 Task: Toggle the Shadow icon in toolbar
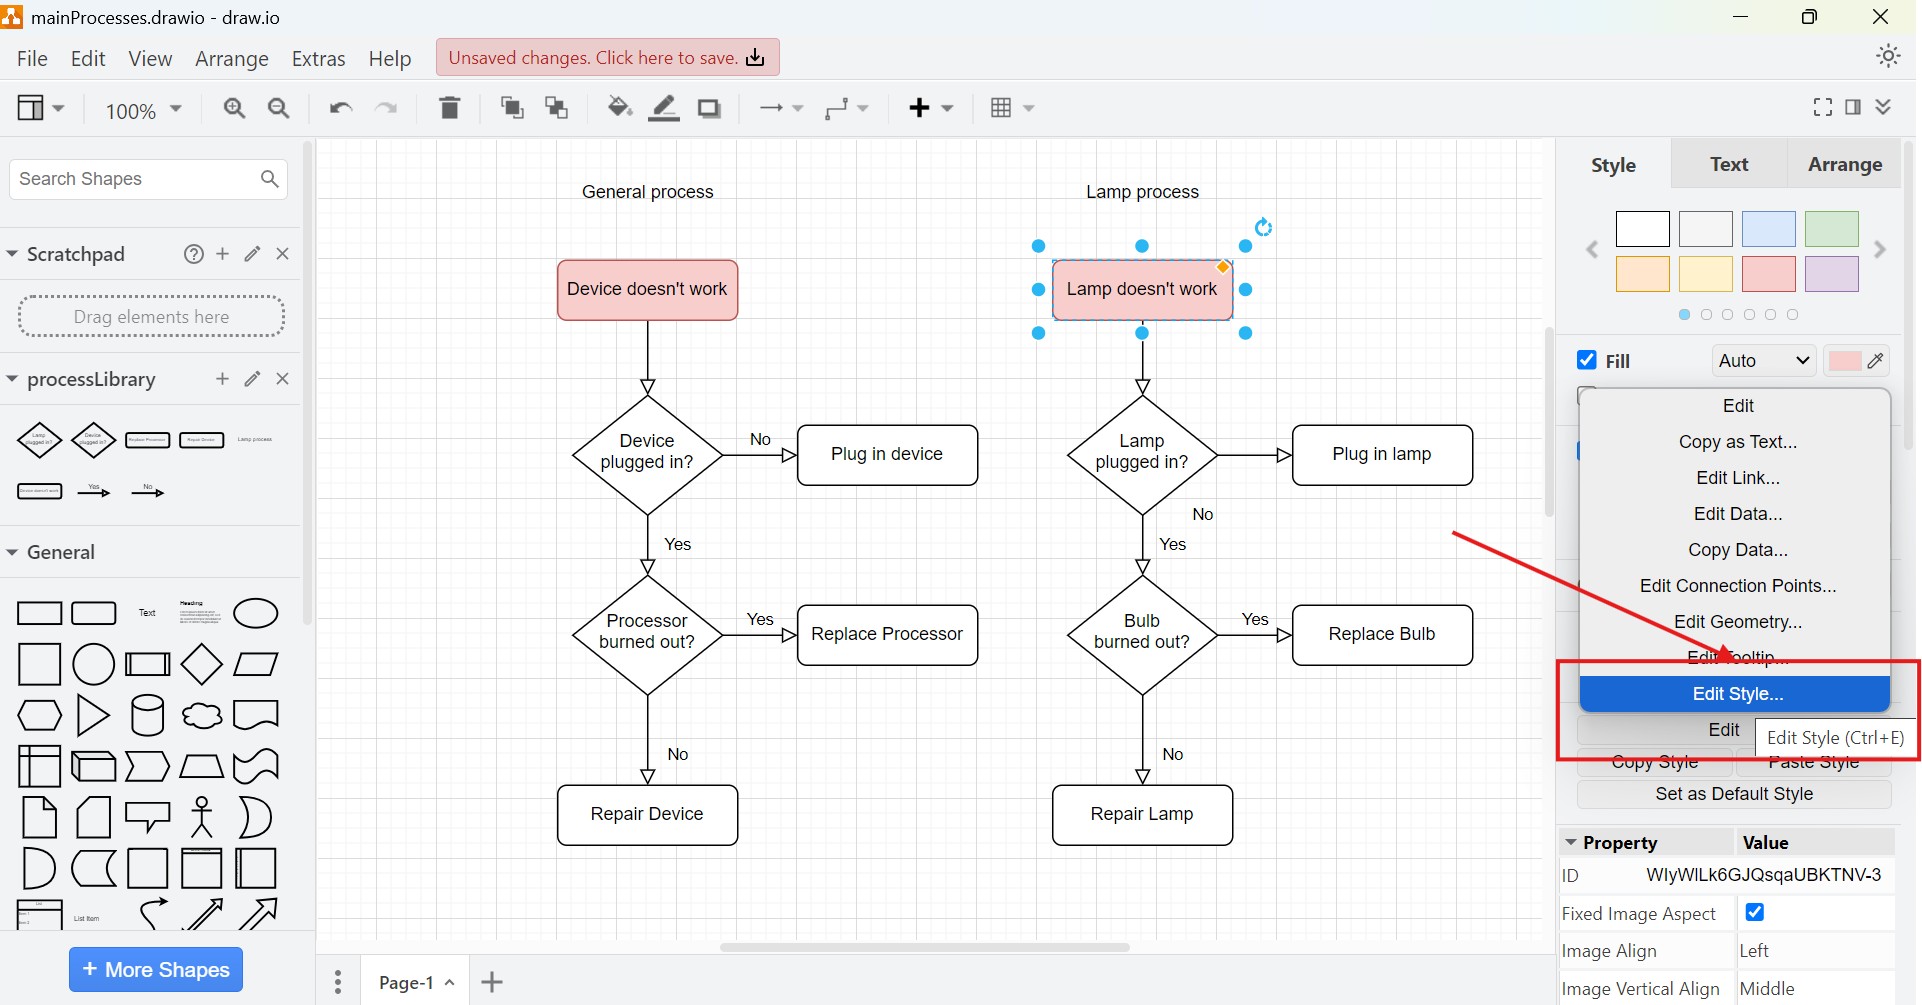709,108
